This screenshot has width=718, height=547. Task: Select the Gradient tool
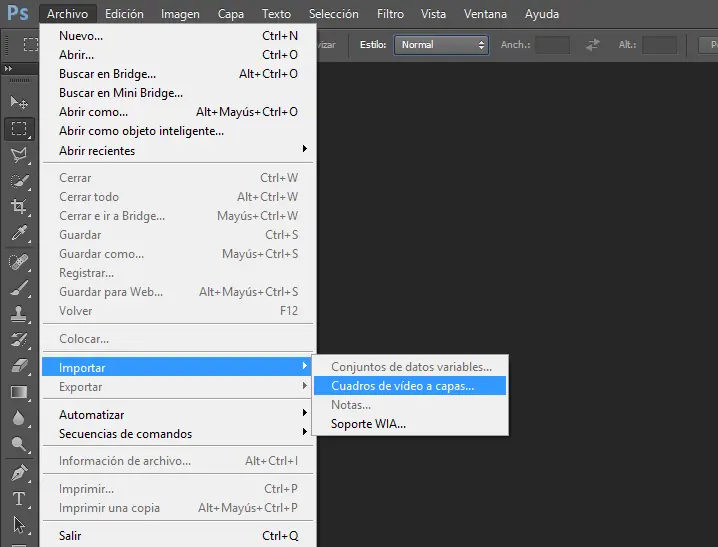pos(19,392)
